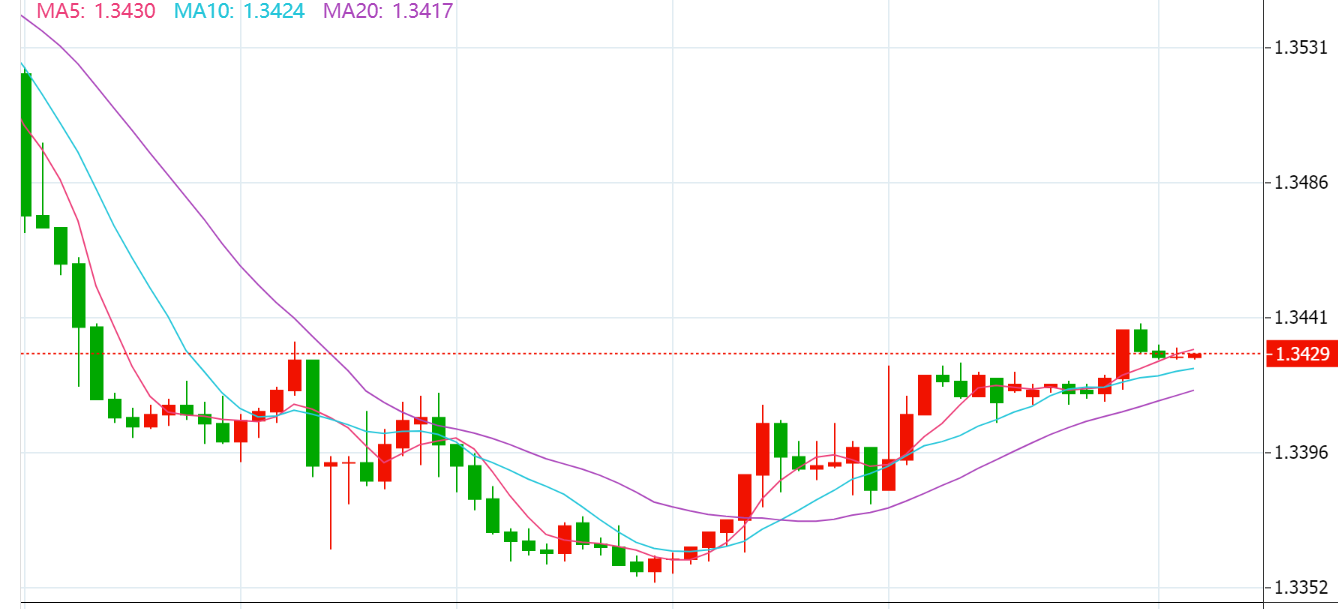Click the 1.3486 price axis label
The height and width of the screenshot is (609, 1338).
point(1300,182)
